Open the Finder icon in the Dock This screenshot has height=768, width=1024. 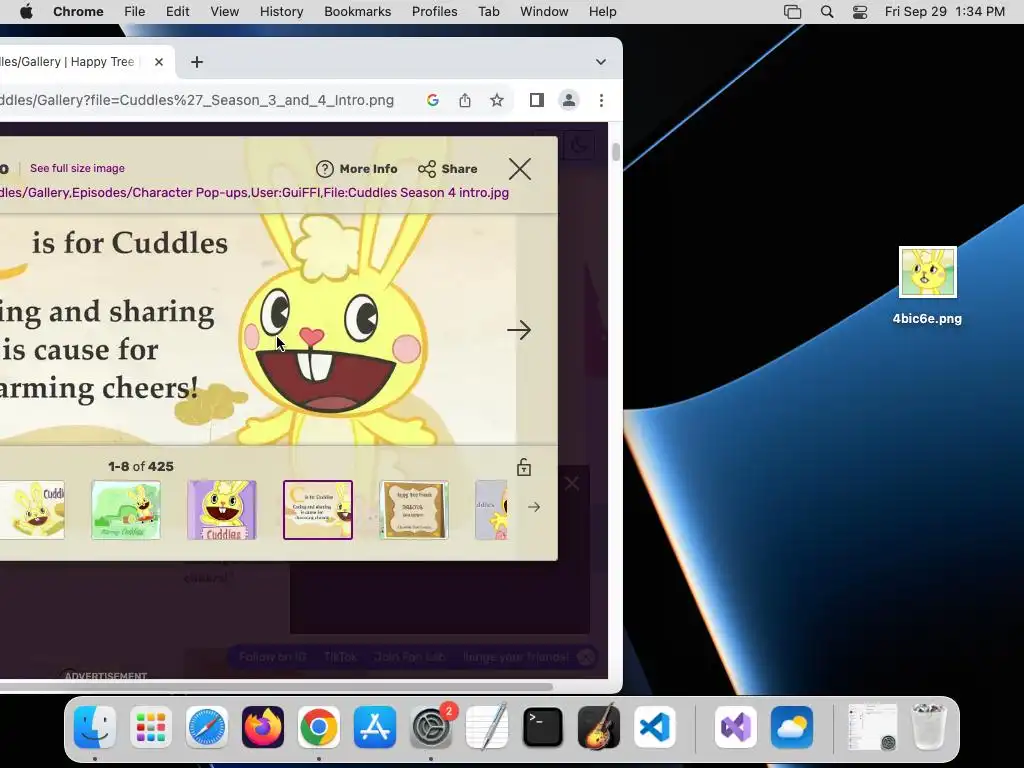click(x=95, y=727)
